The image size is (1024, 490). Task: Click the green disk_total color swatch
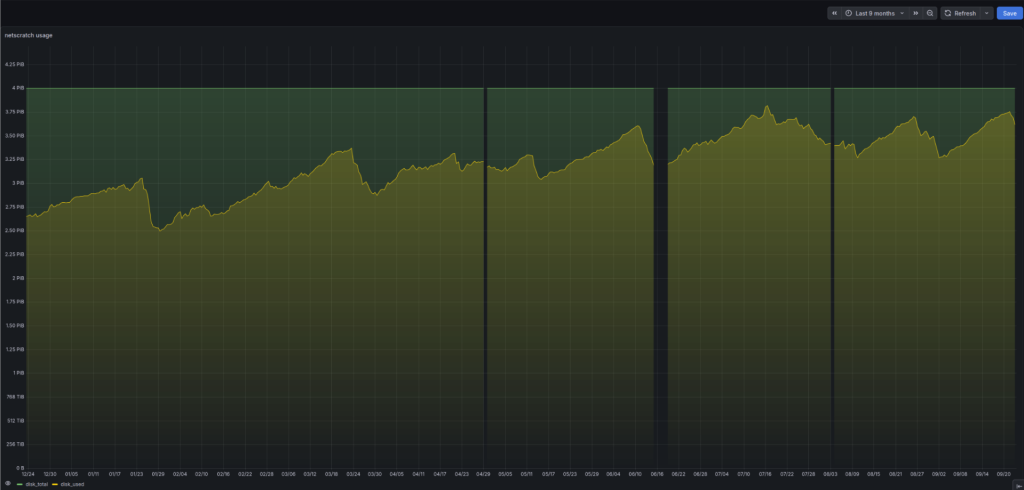(20, 484)
